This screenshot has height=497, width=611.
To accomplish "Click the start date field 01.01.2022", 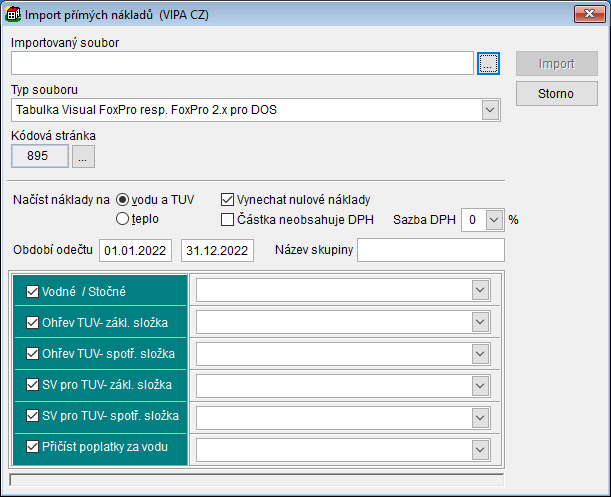I will click(x=137, y=249).
